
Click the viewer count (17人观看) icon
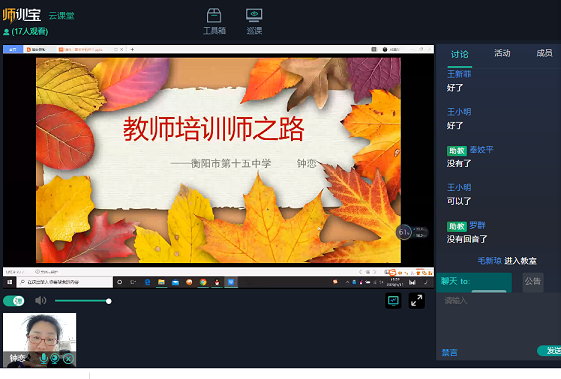tap(6, 32)
